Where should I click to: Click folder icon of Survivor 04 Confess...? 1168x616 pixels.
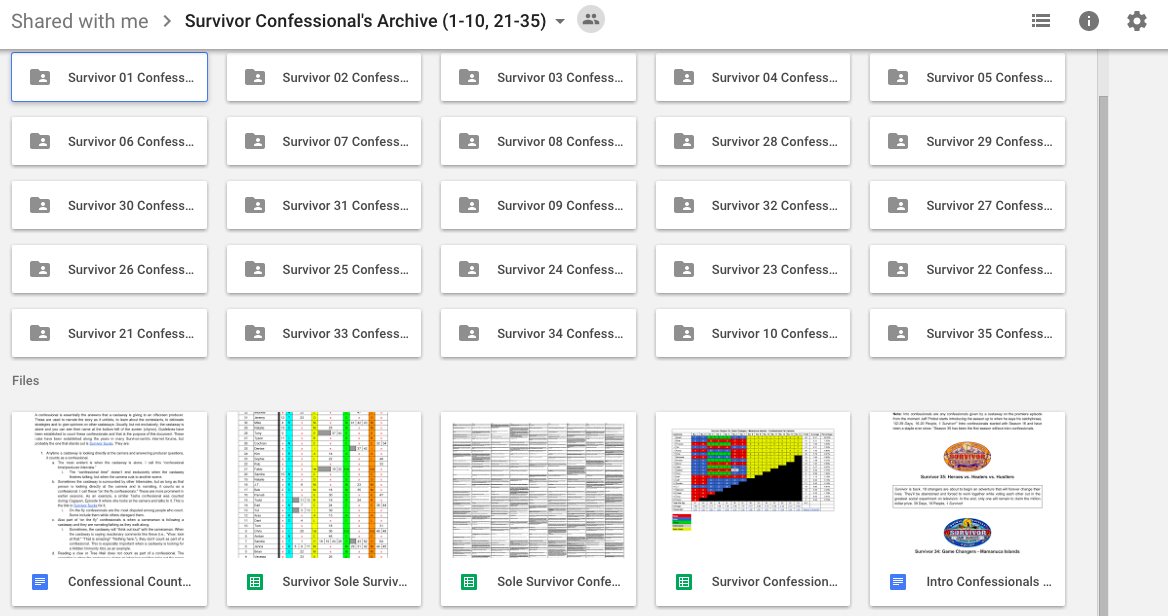coord(684,77)
